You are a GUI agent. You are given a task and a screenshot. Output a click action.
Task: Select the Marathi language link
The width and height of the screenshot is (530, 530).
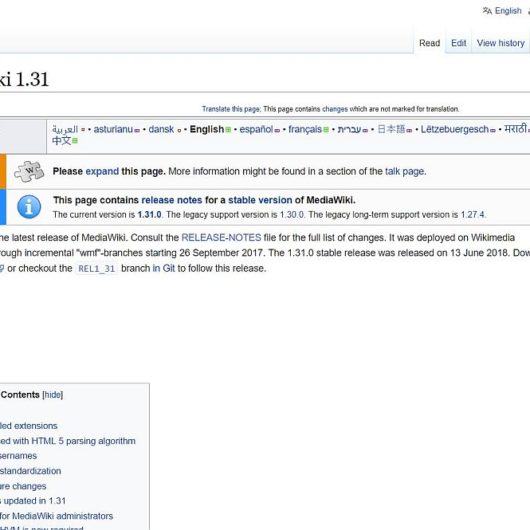[515, 129]
